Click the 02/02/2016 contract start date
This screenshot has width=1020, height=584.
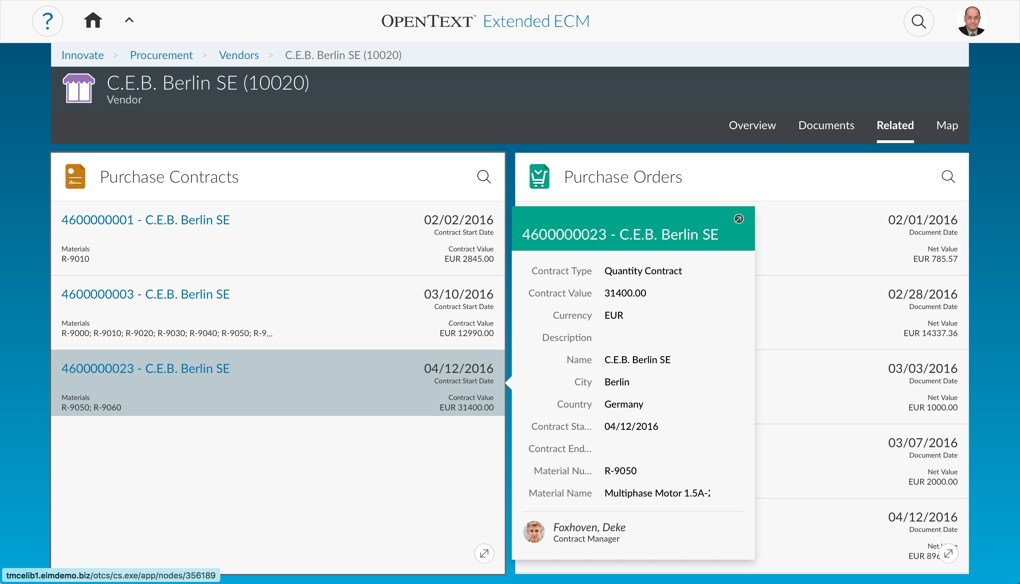click(459, 220)
